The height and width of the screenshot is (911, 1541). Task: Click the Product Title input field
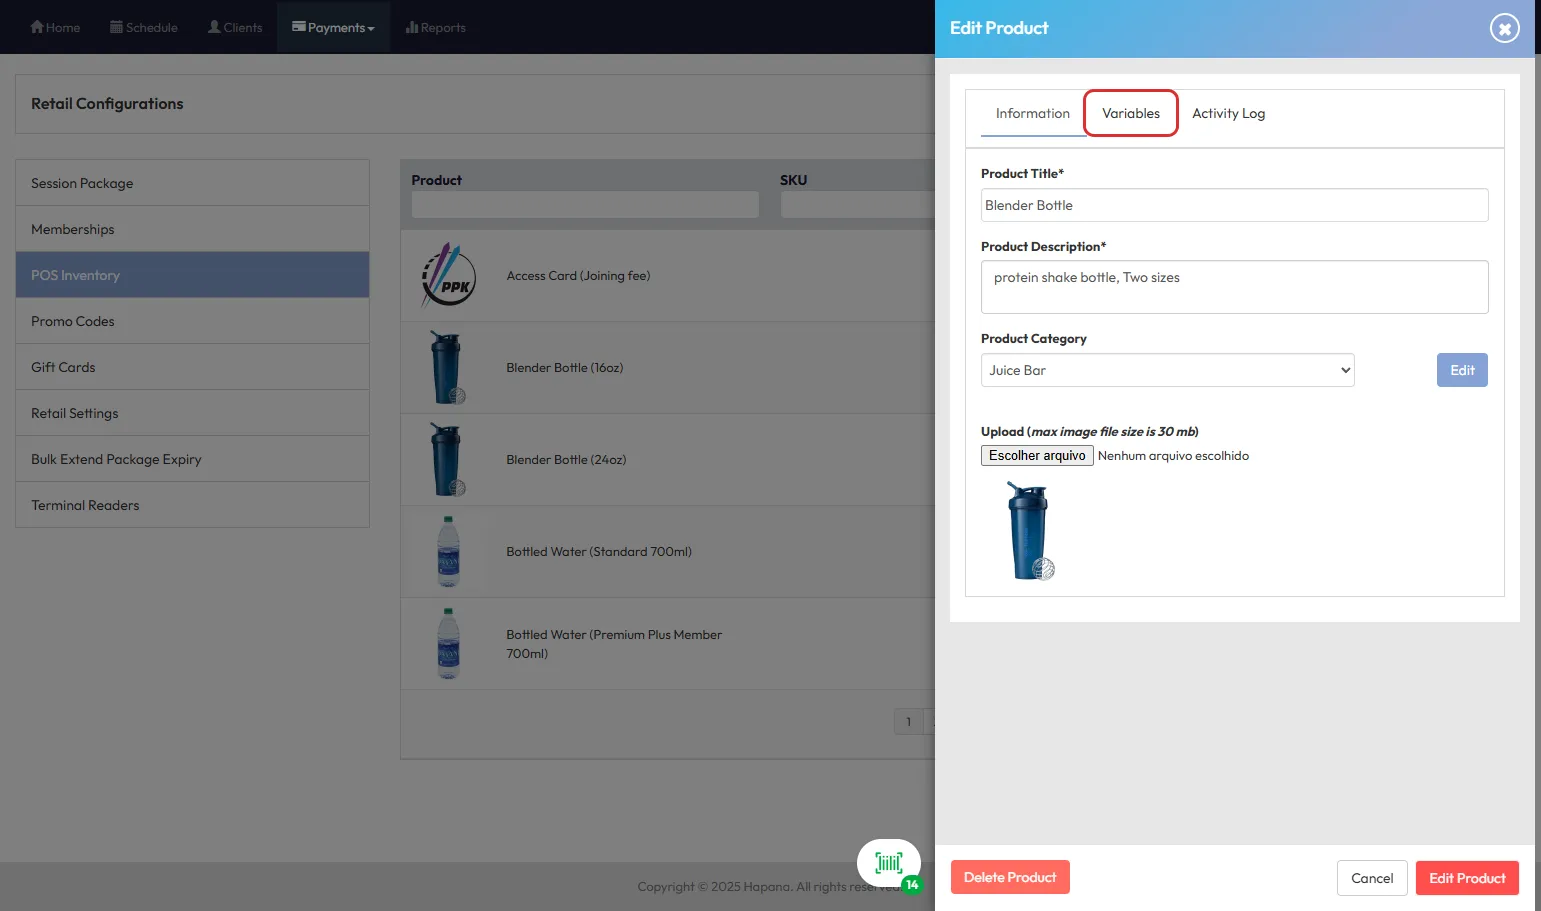point(1234,205)
